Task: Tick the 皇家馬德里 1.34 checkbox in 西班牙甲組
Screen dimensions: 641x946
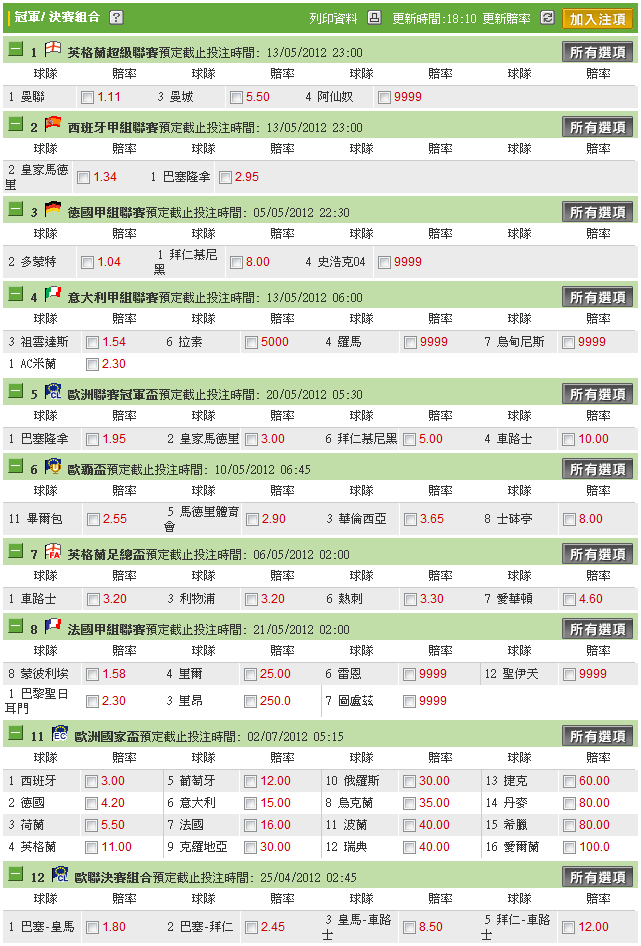Action: tap(84, 177)
